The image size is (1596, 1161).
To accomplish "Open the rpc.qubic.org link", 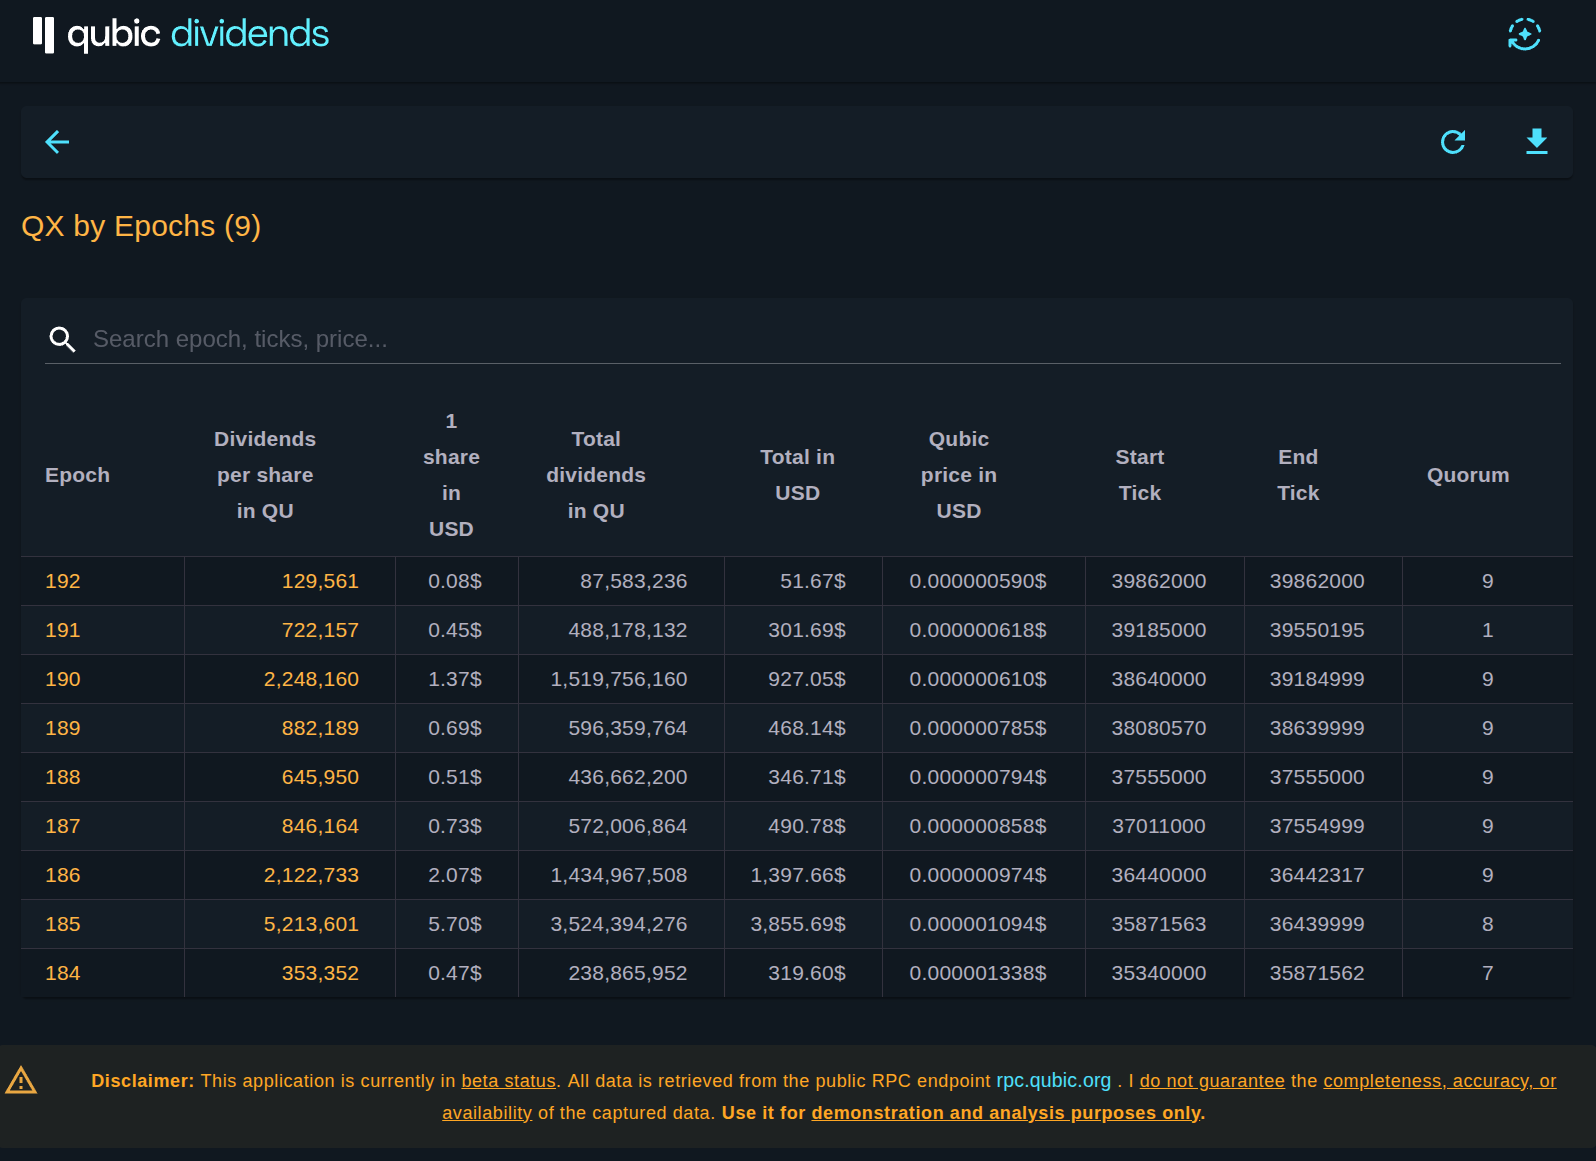I will (1053, 1081).
